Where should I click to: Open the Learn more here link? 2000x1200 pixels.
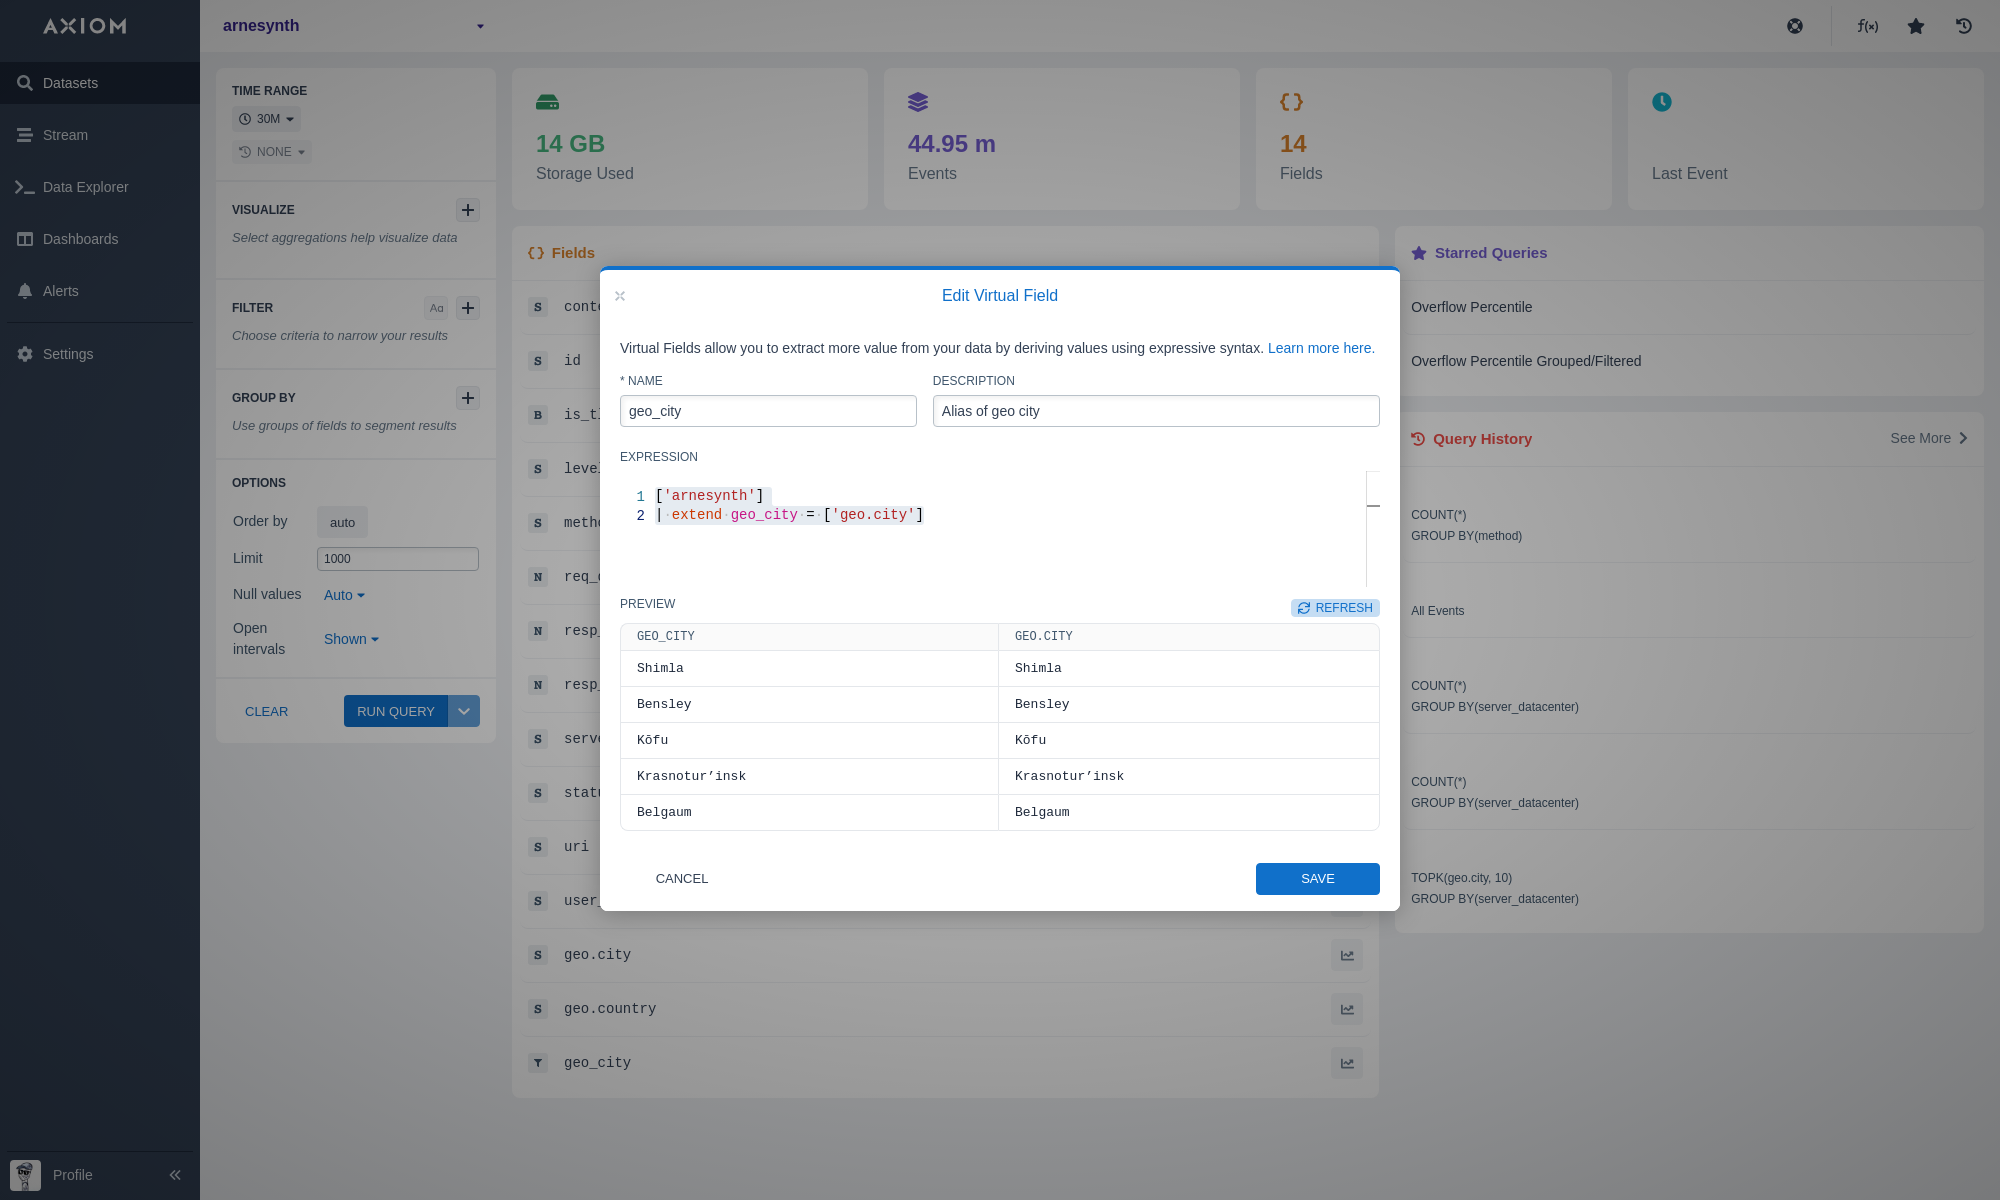pos(1320,348)
